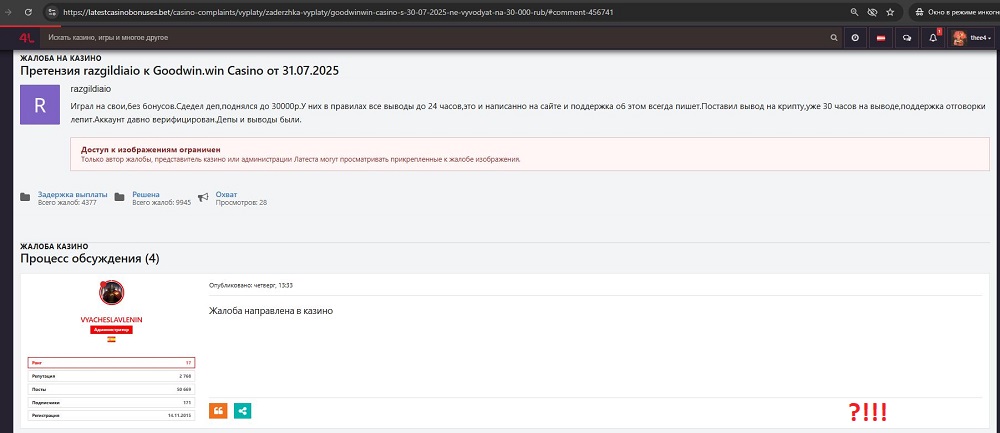Screen dimensions: 1000x433
Task: Open the browser tab list dropdown arrow
Action: click(x=9, y=12)
